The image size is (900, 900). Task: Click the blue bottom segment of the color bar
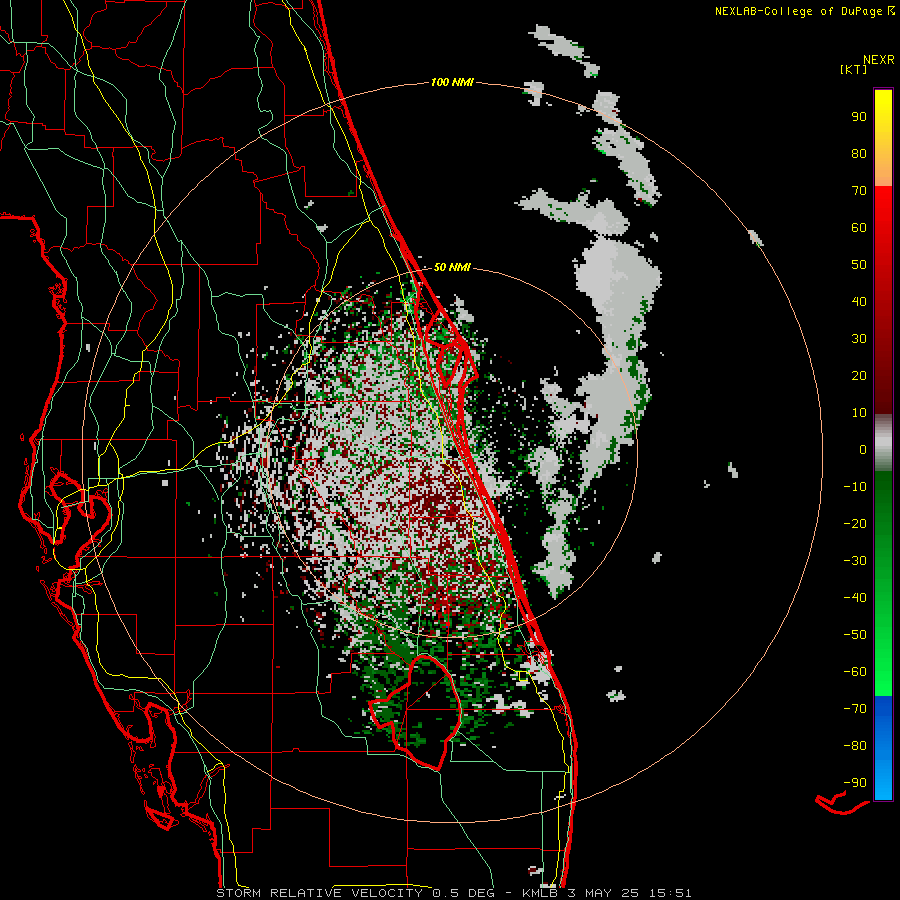[883, 748]
